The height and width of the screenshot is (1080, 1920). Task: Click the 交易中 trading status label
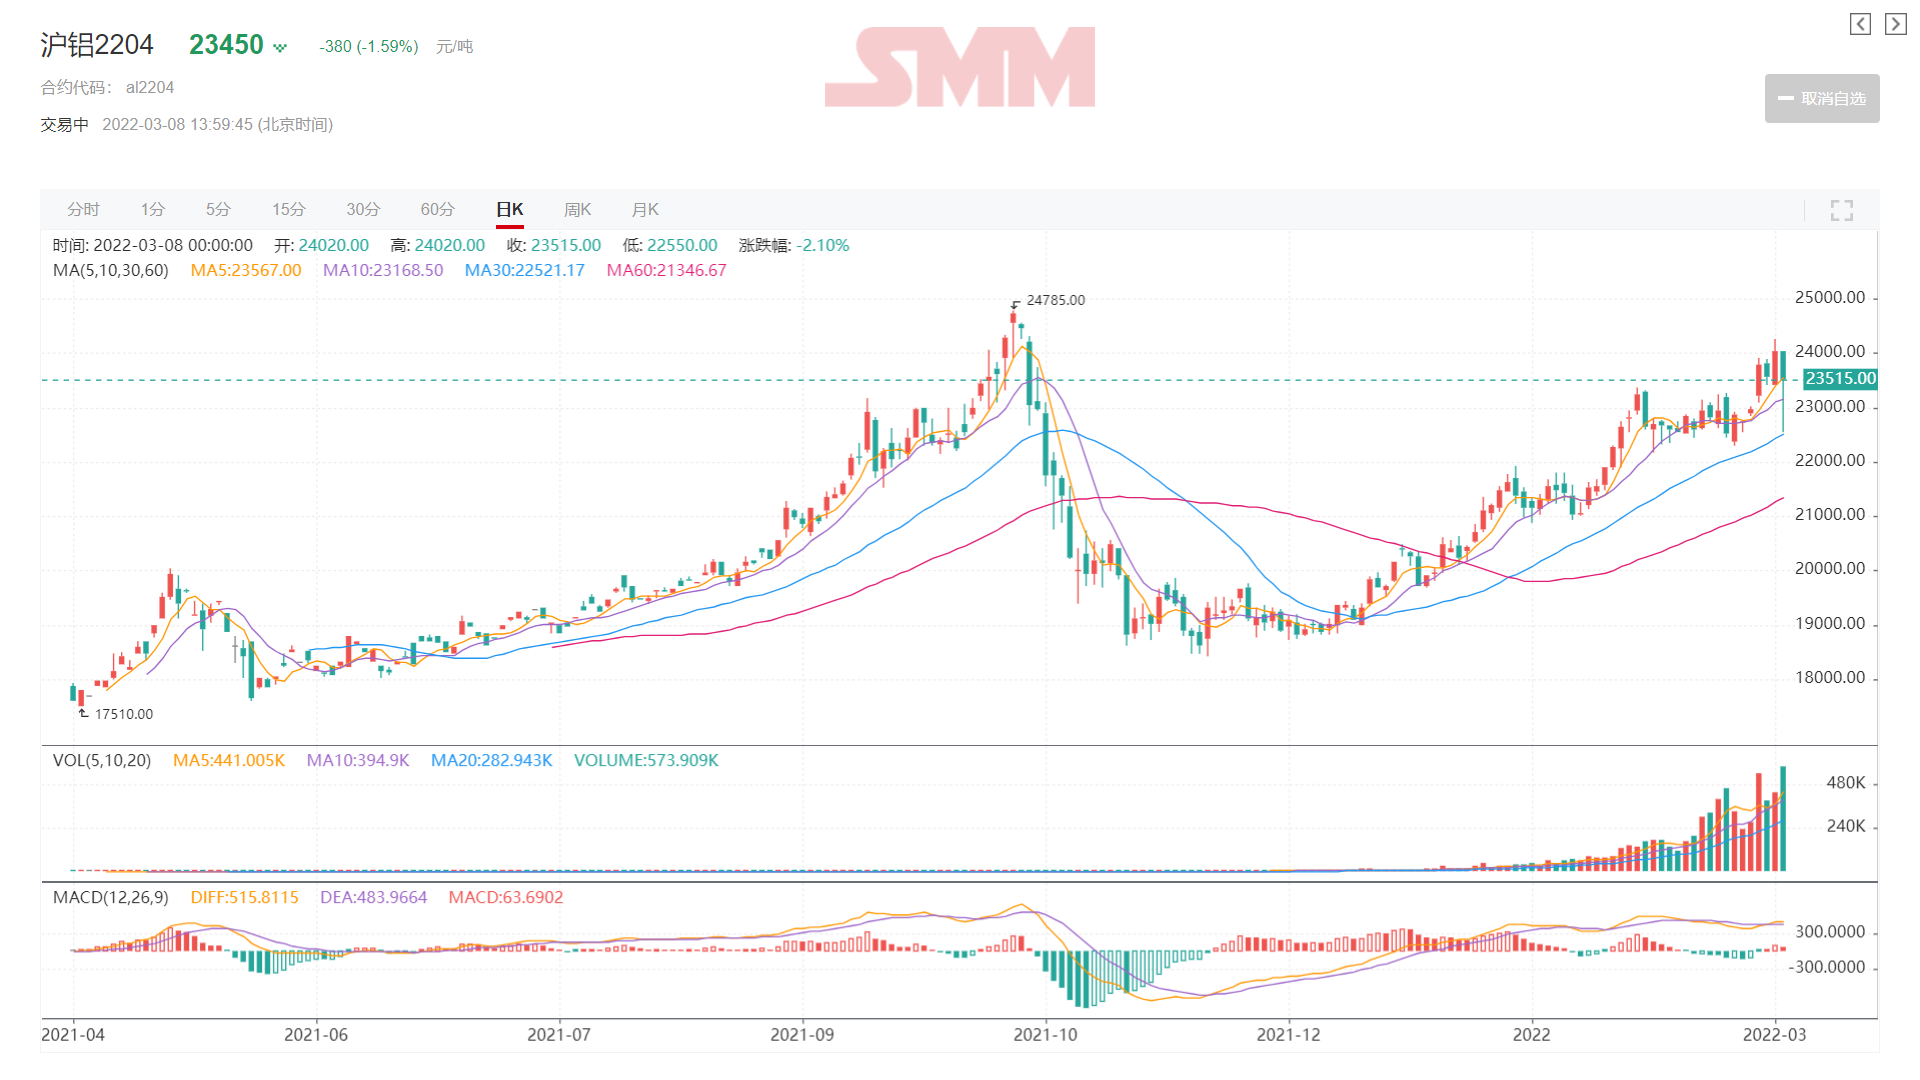tap(64, 124)
